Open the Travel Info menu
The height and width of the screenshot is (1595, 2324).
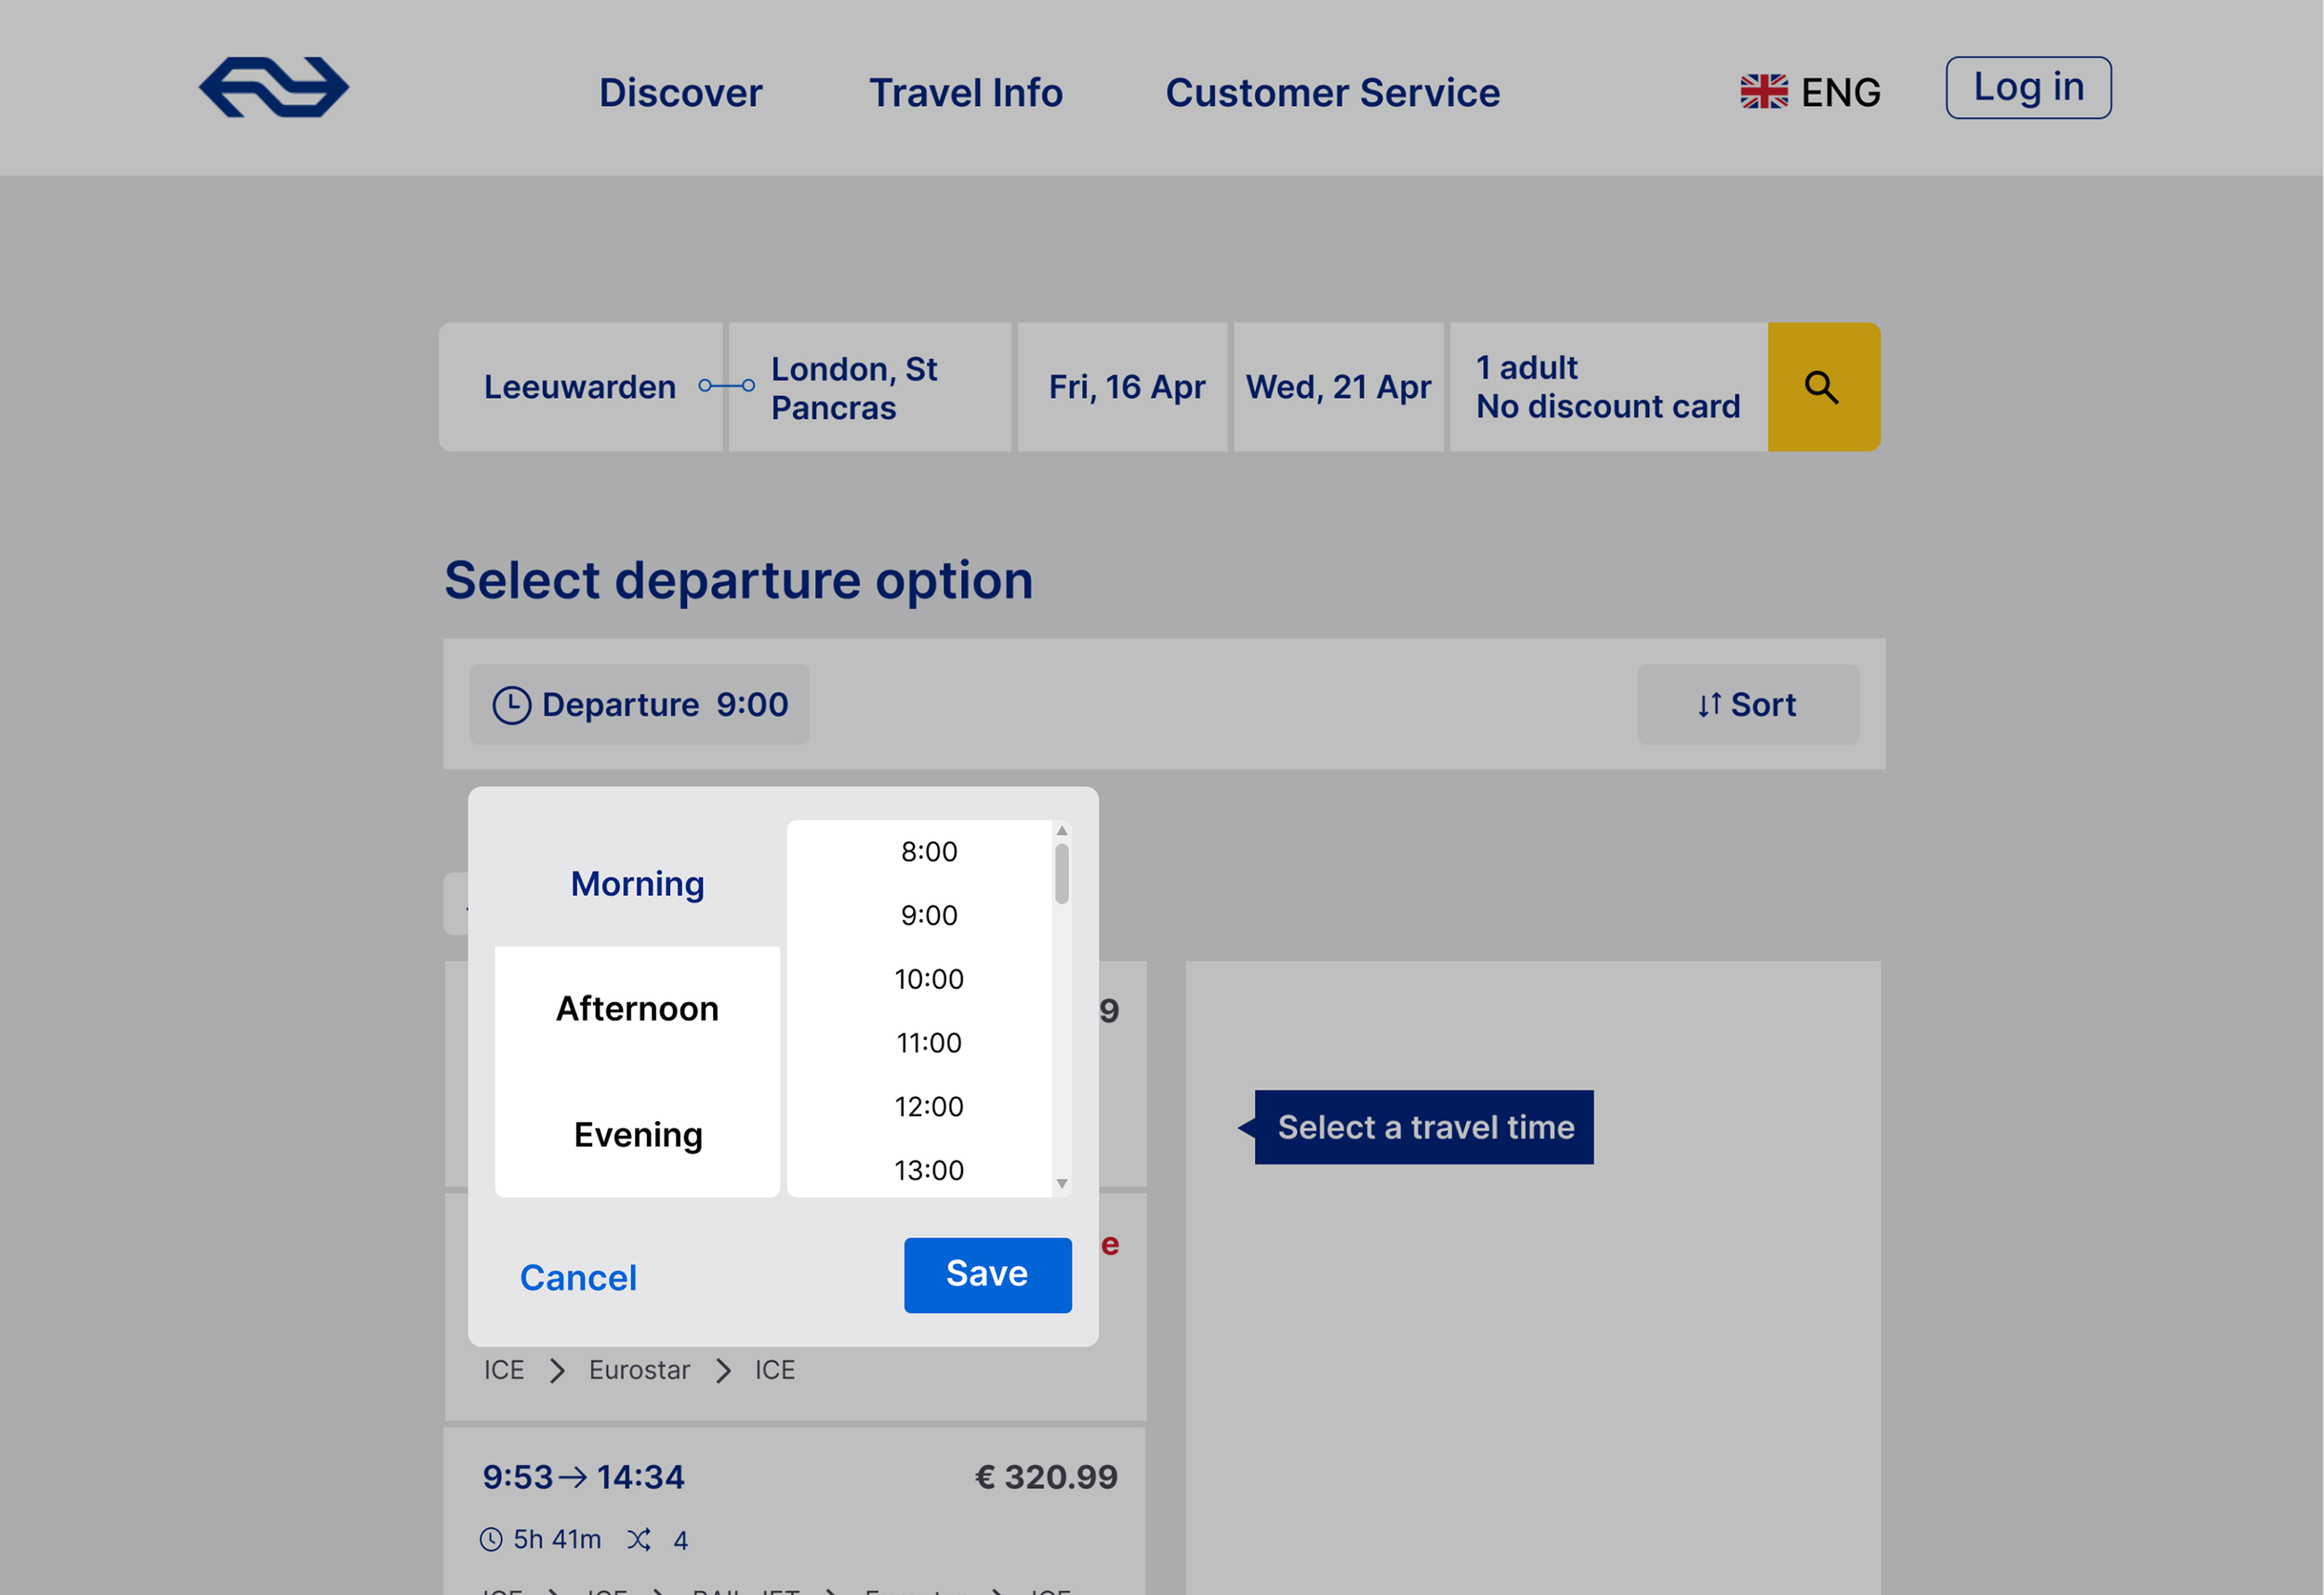pos(965,93)
